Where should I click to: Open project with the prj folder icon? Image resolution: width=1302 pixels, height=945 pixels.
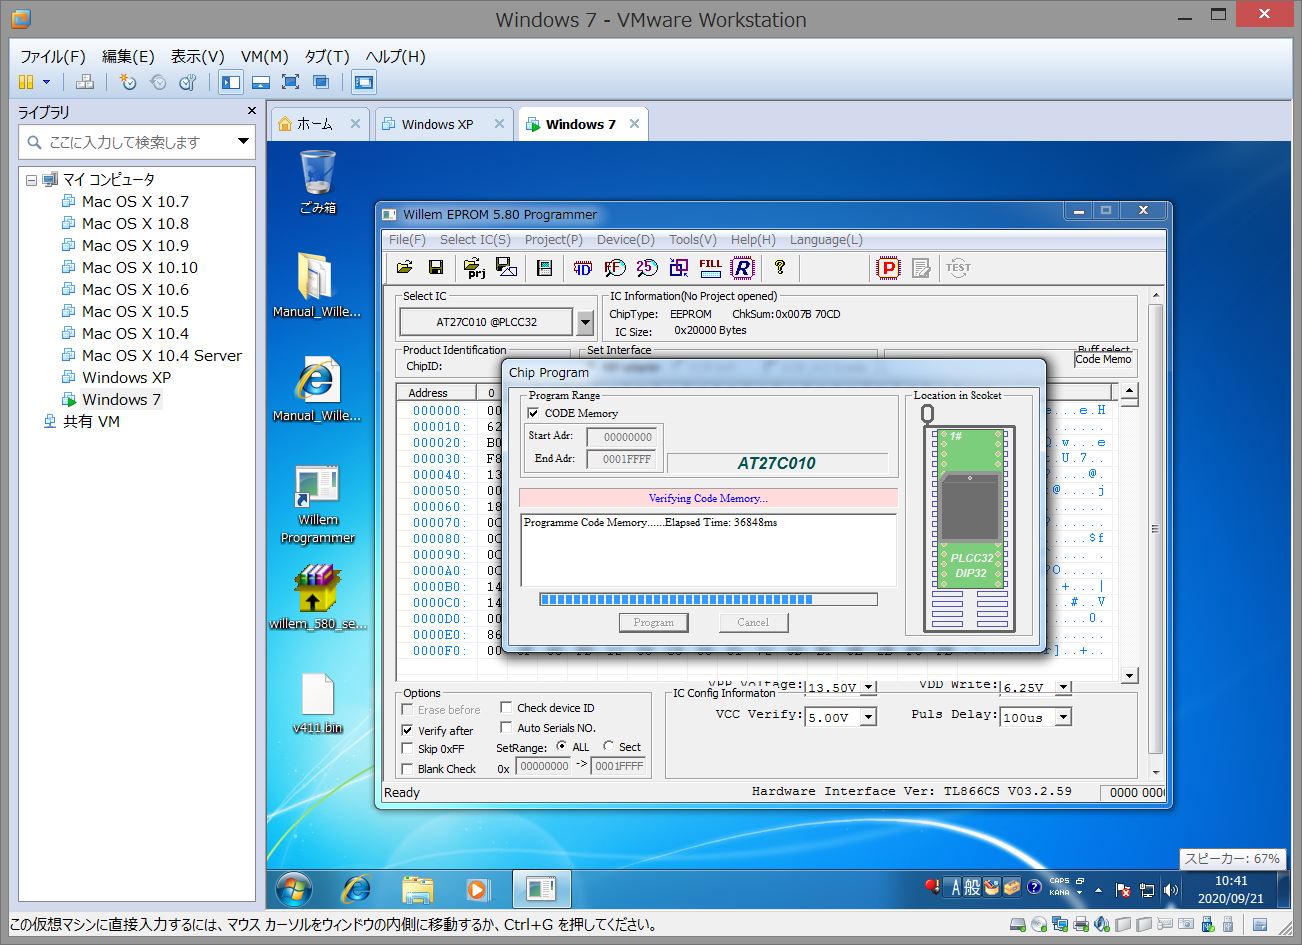475,267
